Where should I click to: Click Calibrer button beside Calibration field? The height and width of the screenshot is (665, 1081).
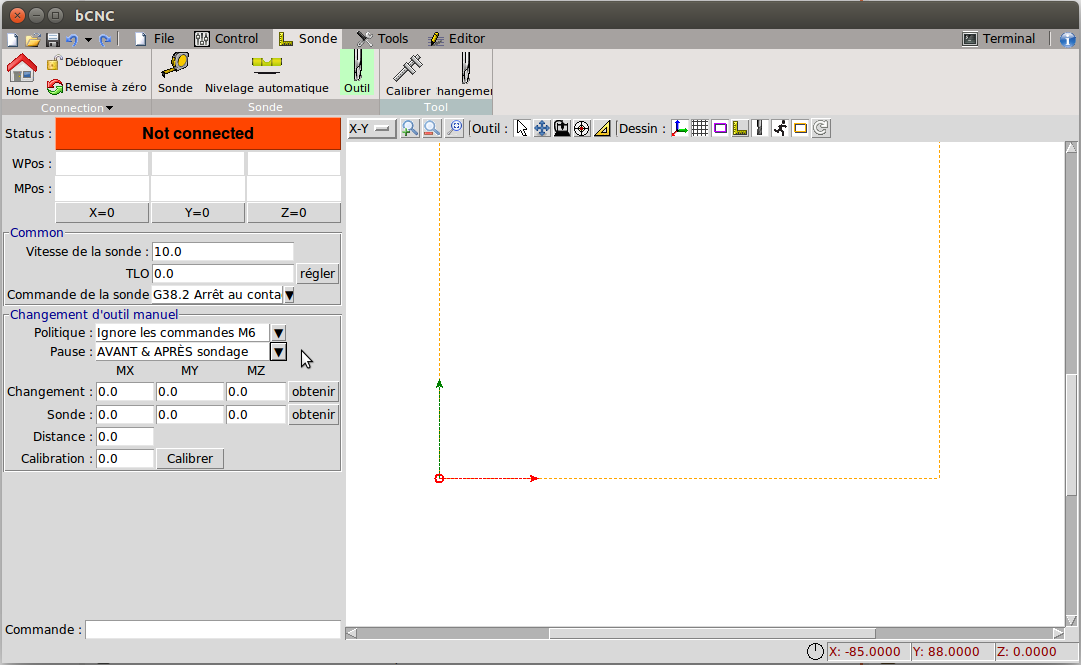pos(190,458)
